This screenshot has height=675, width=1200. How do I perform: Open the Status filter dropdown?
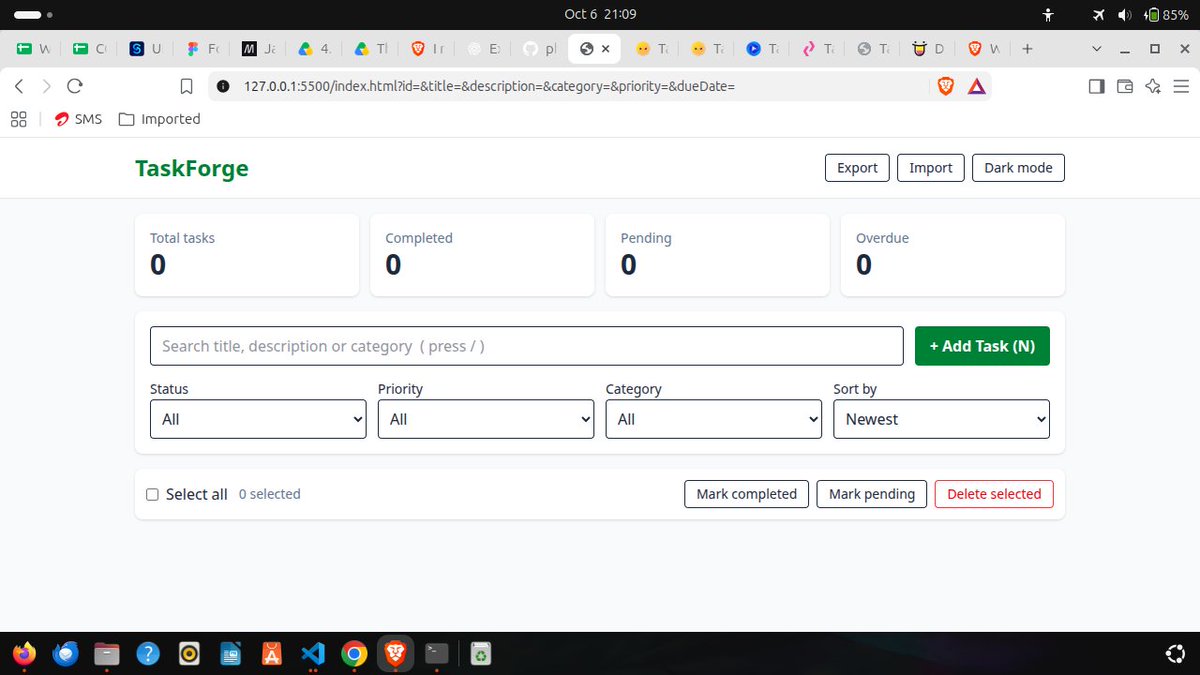click(258, 419)
